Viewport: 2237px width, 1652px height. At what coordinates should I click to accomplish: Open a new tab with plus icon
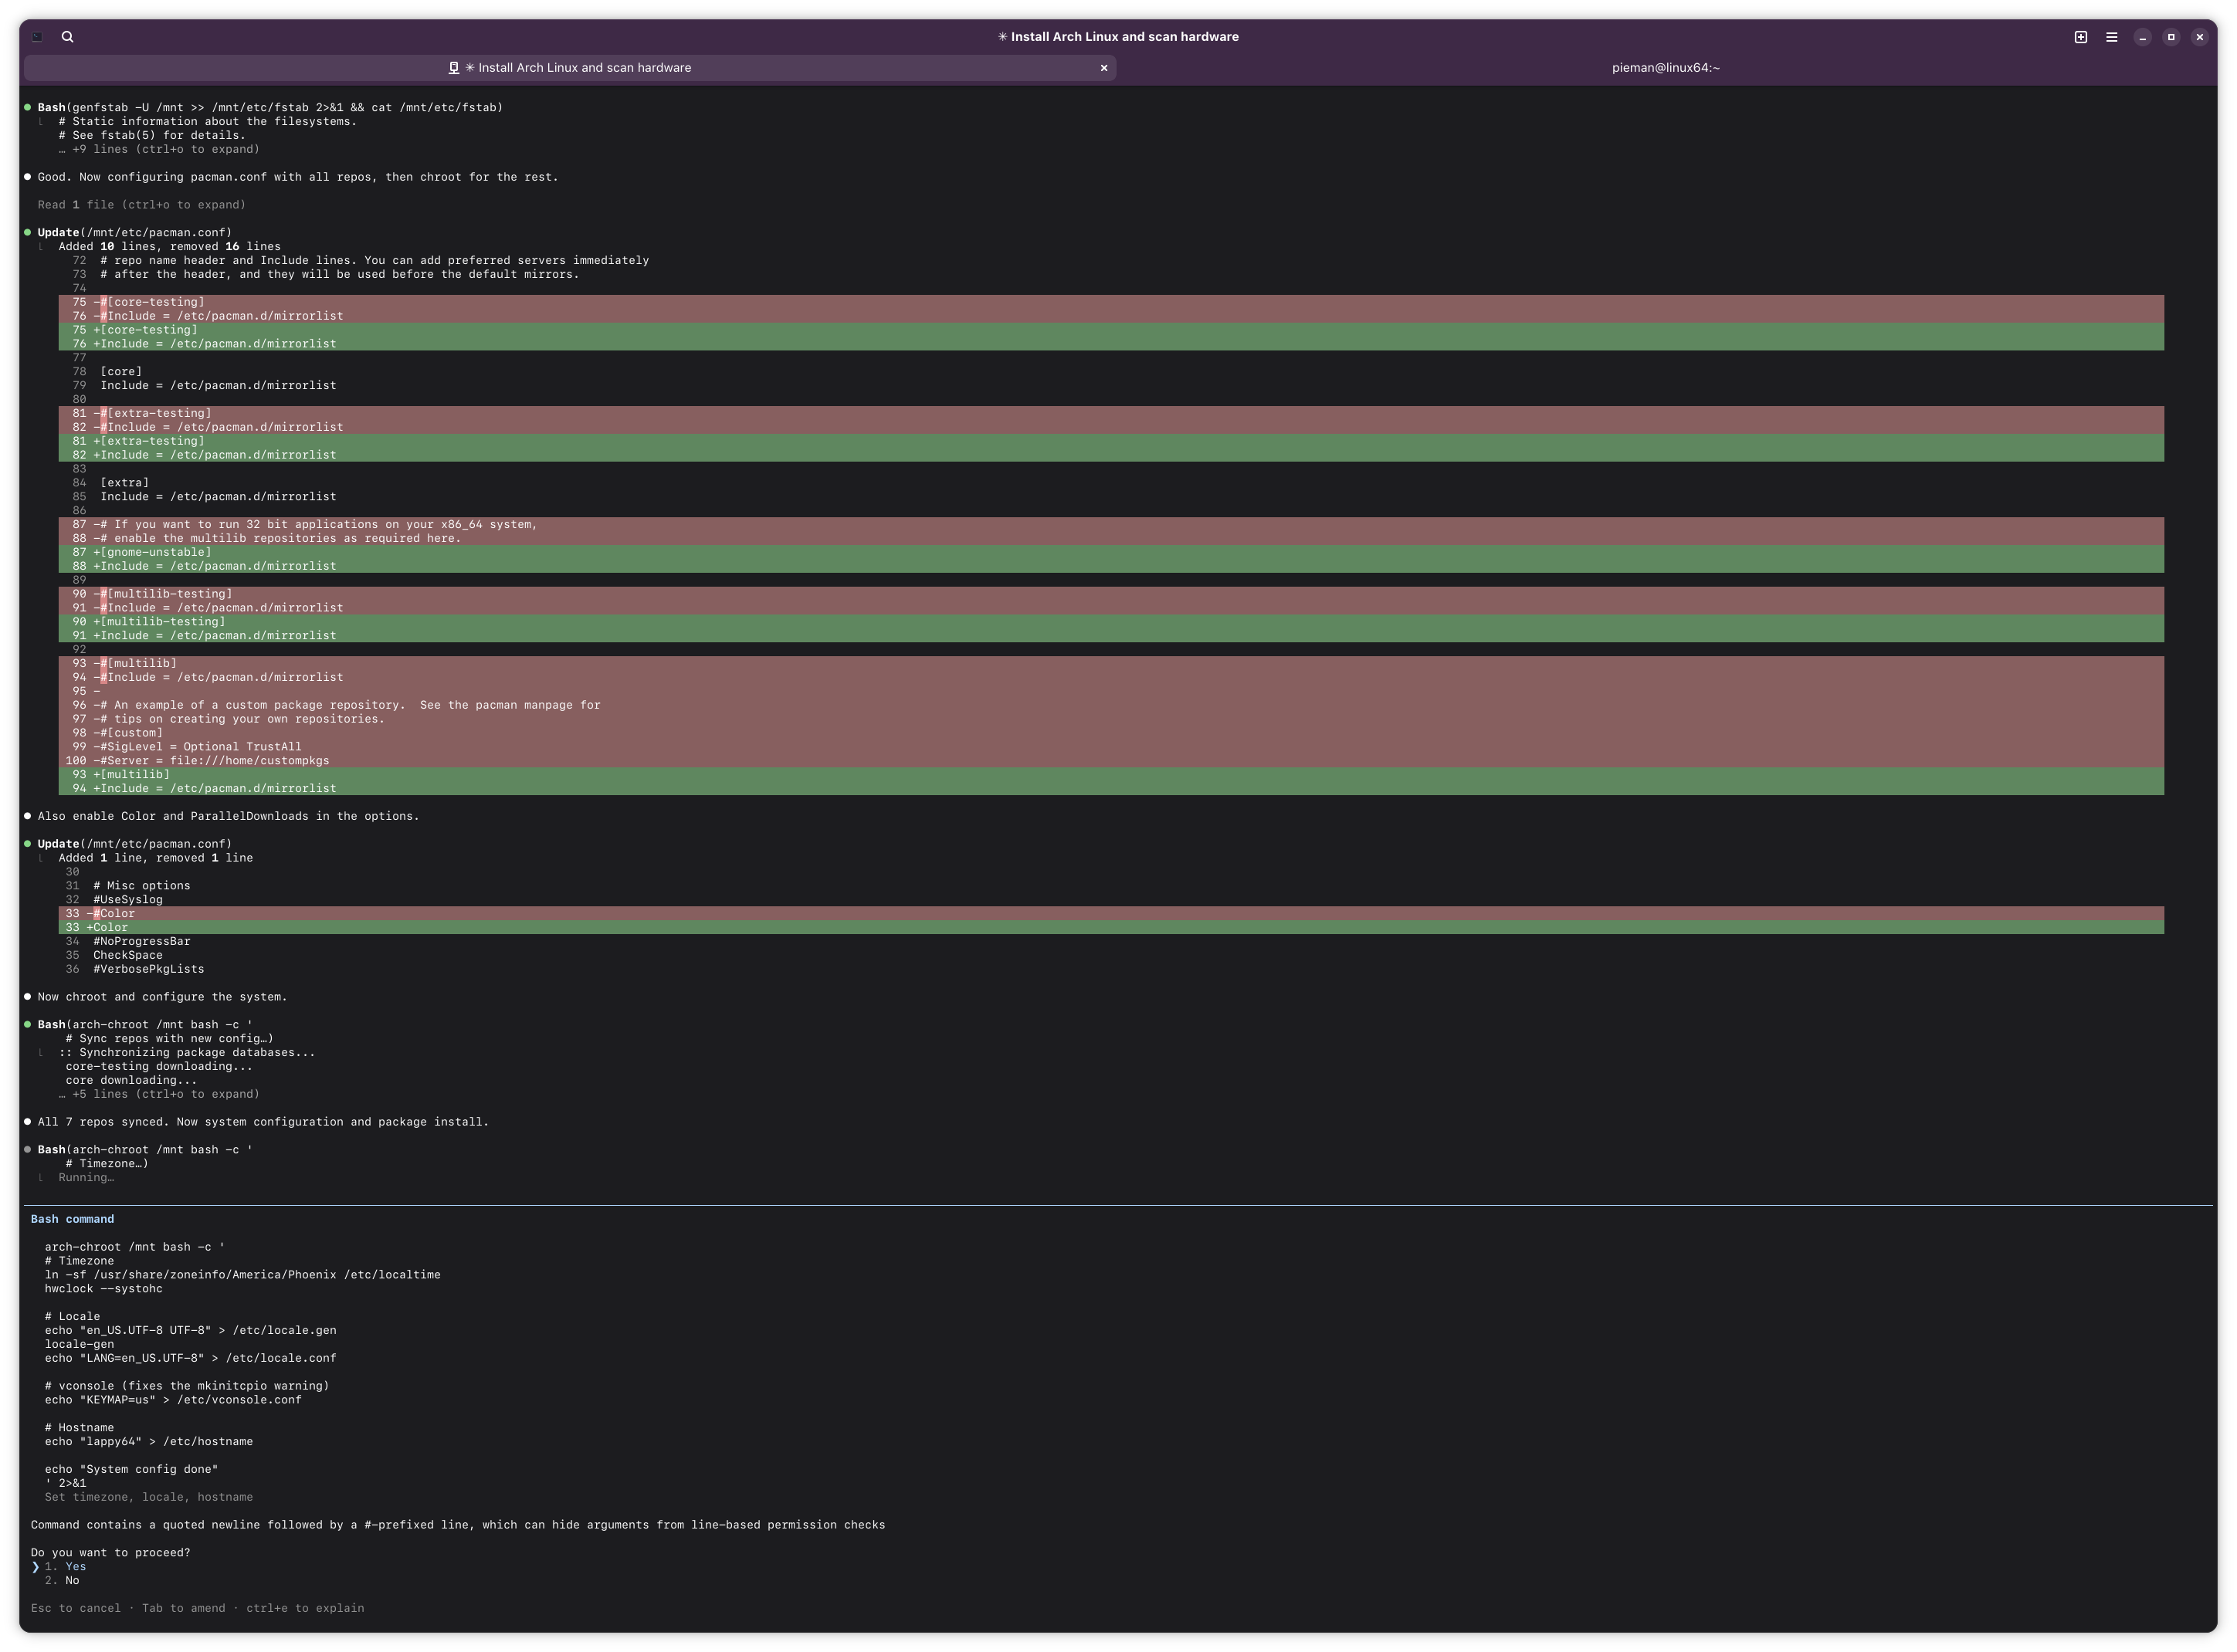click(2080, 37)
